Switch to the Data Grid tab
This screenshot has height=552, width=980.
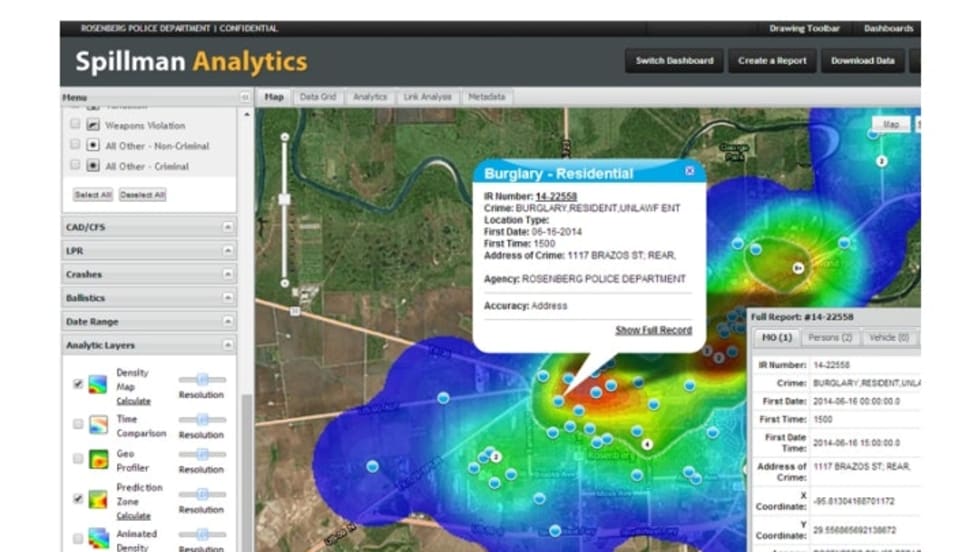point(317,97)
